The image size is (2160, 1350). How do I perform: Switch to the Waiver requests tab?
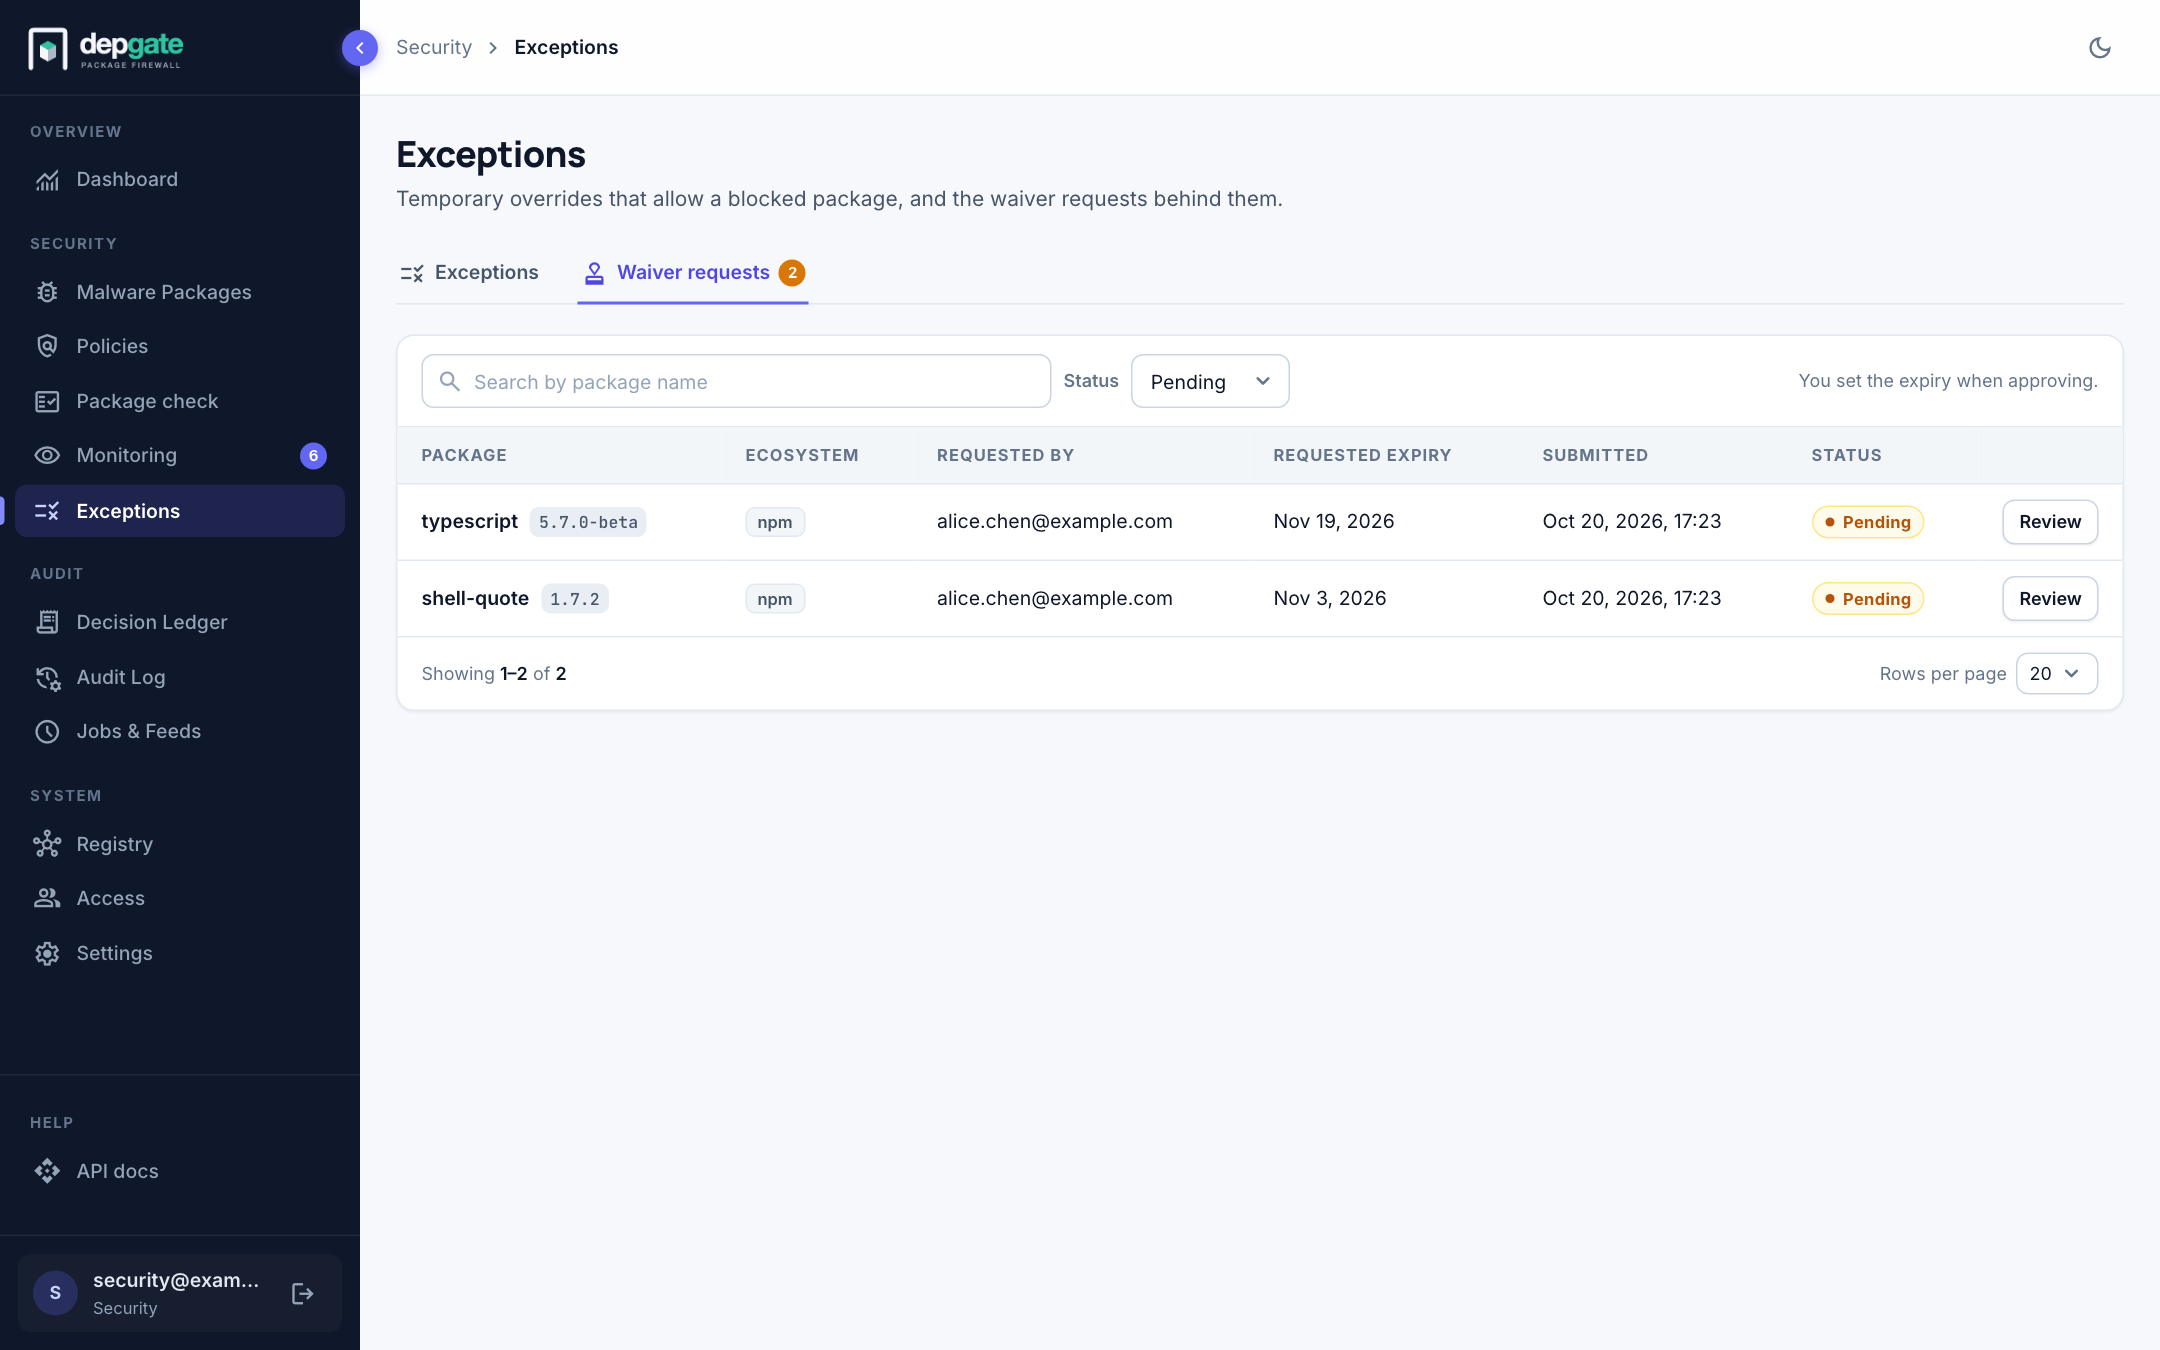click(x=693, y=272)
